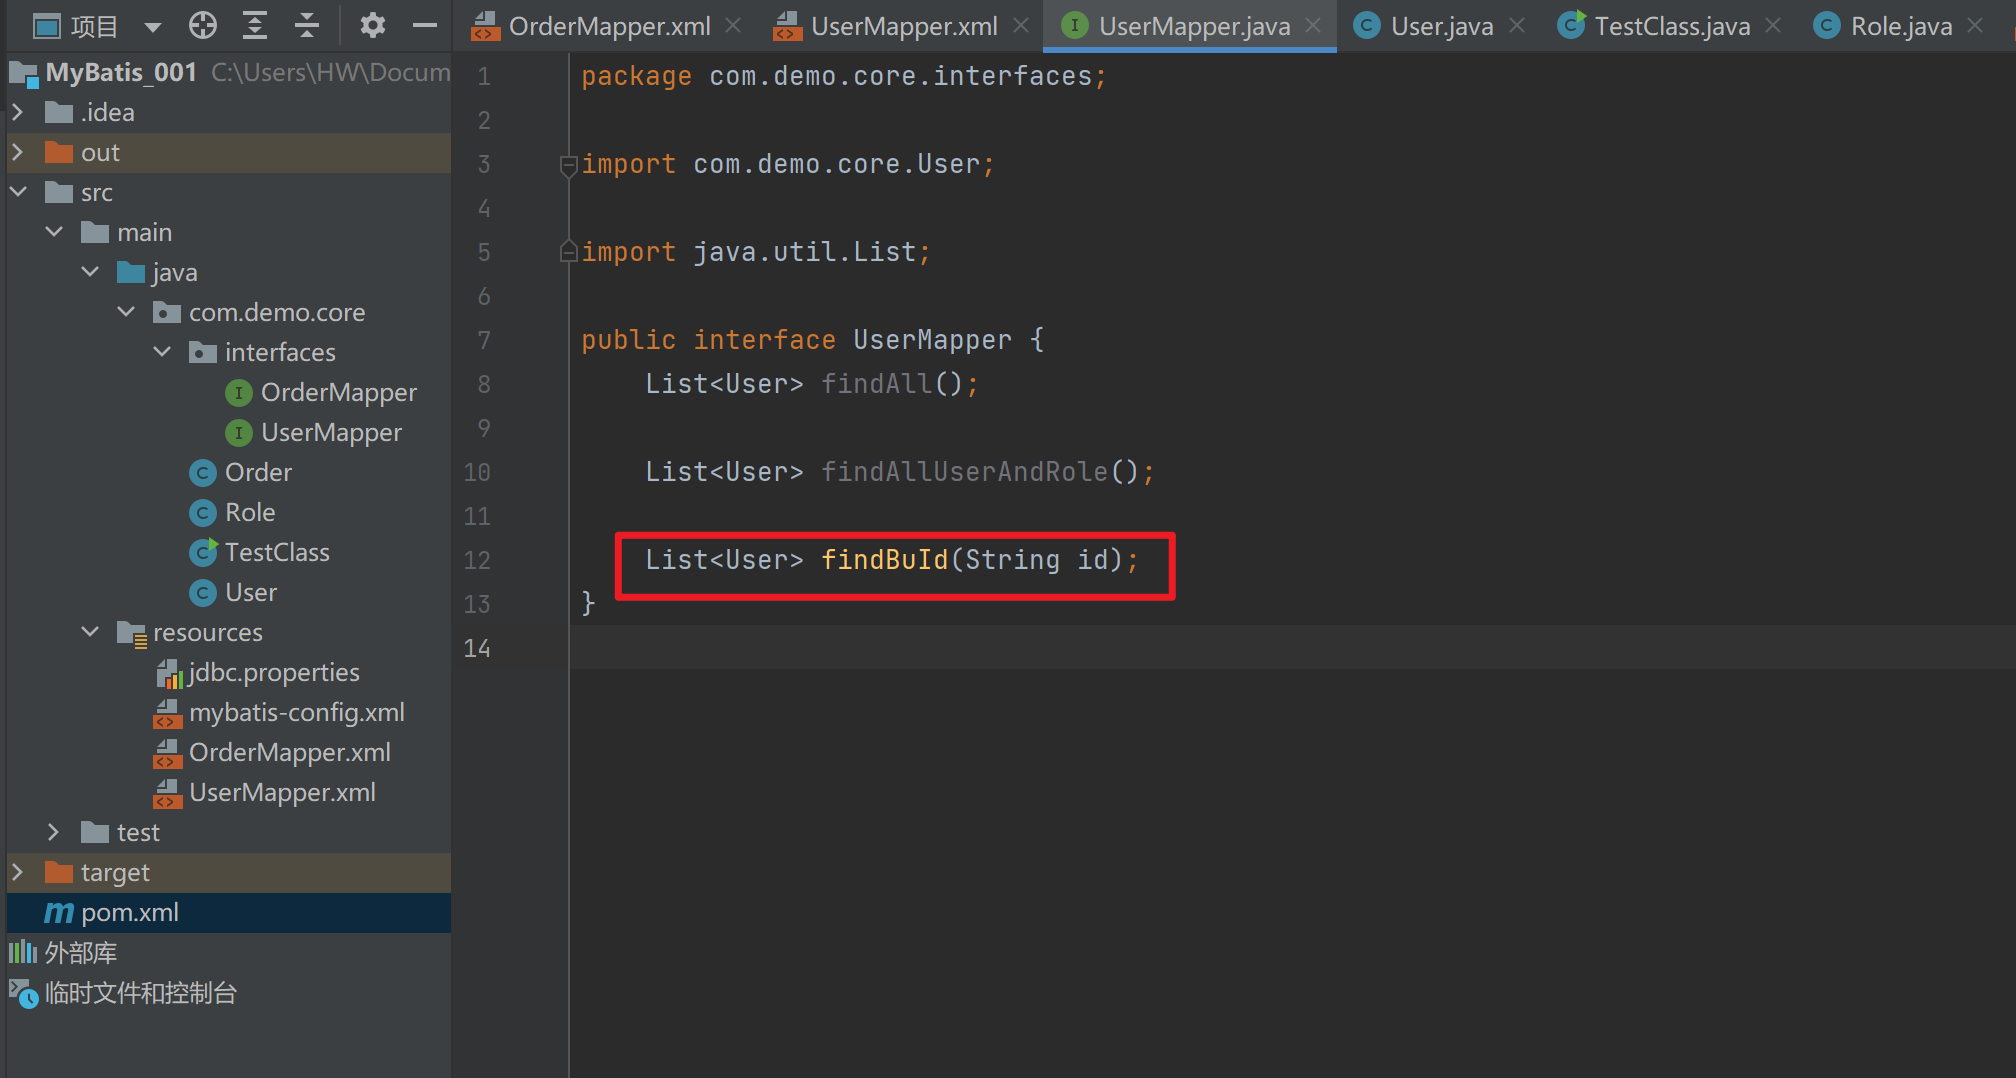
Task: Click the scratches and consoles icon
Action: click(x=23, y=993)
